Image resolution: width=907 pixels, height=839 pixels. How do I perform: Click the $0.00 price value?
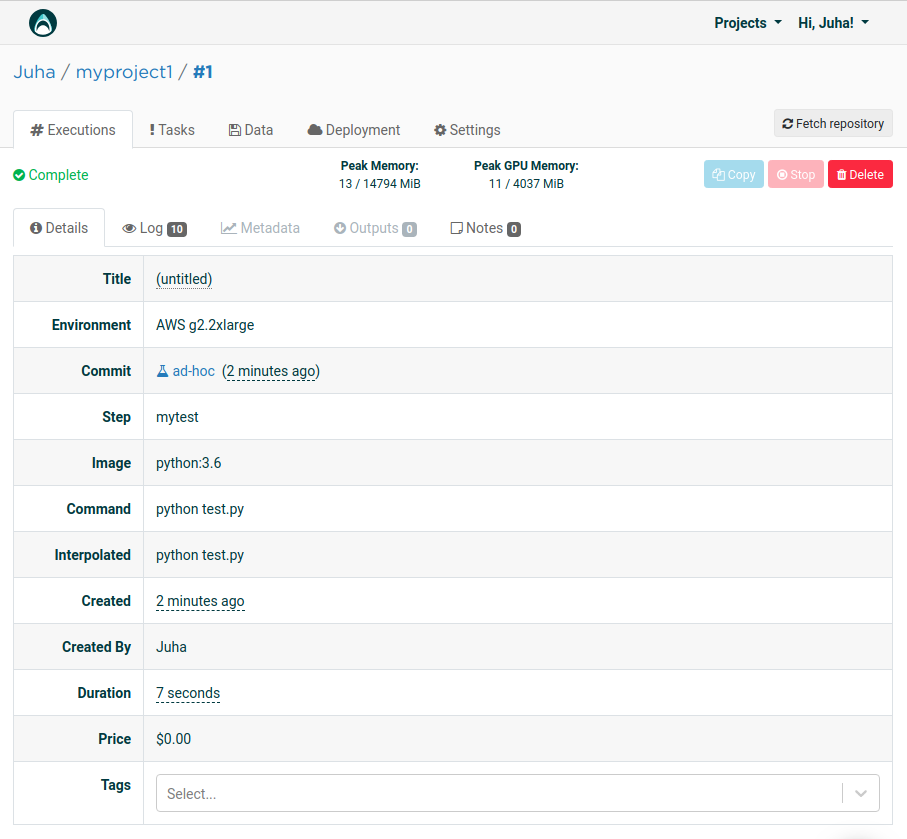tap(174, 739)
